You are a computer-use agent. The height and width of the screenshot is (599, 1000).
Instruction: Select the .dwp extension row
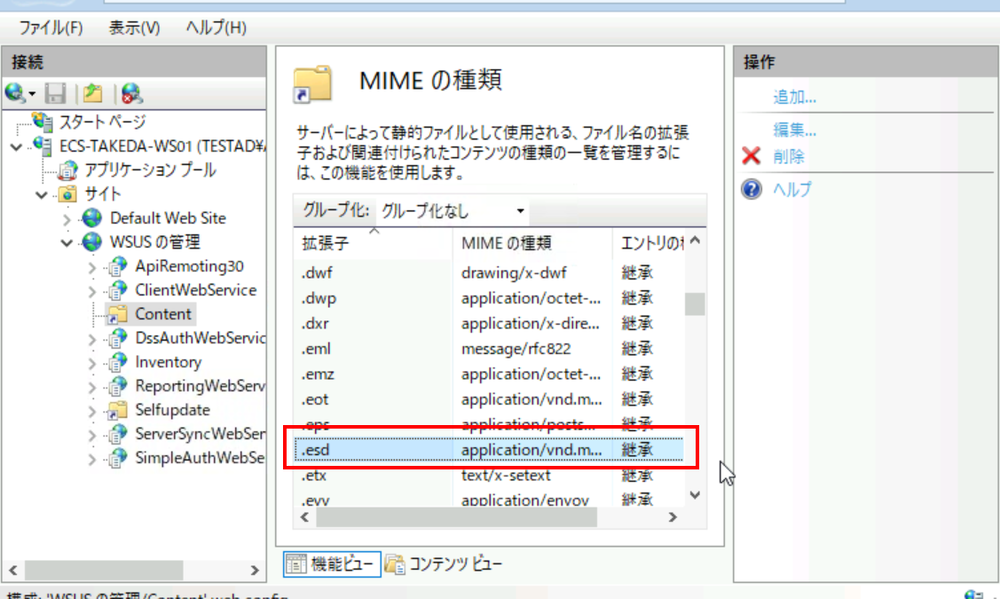tap(489, 298)
